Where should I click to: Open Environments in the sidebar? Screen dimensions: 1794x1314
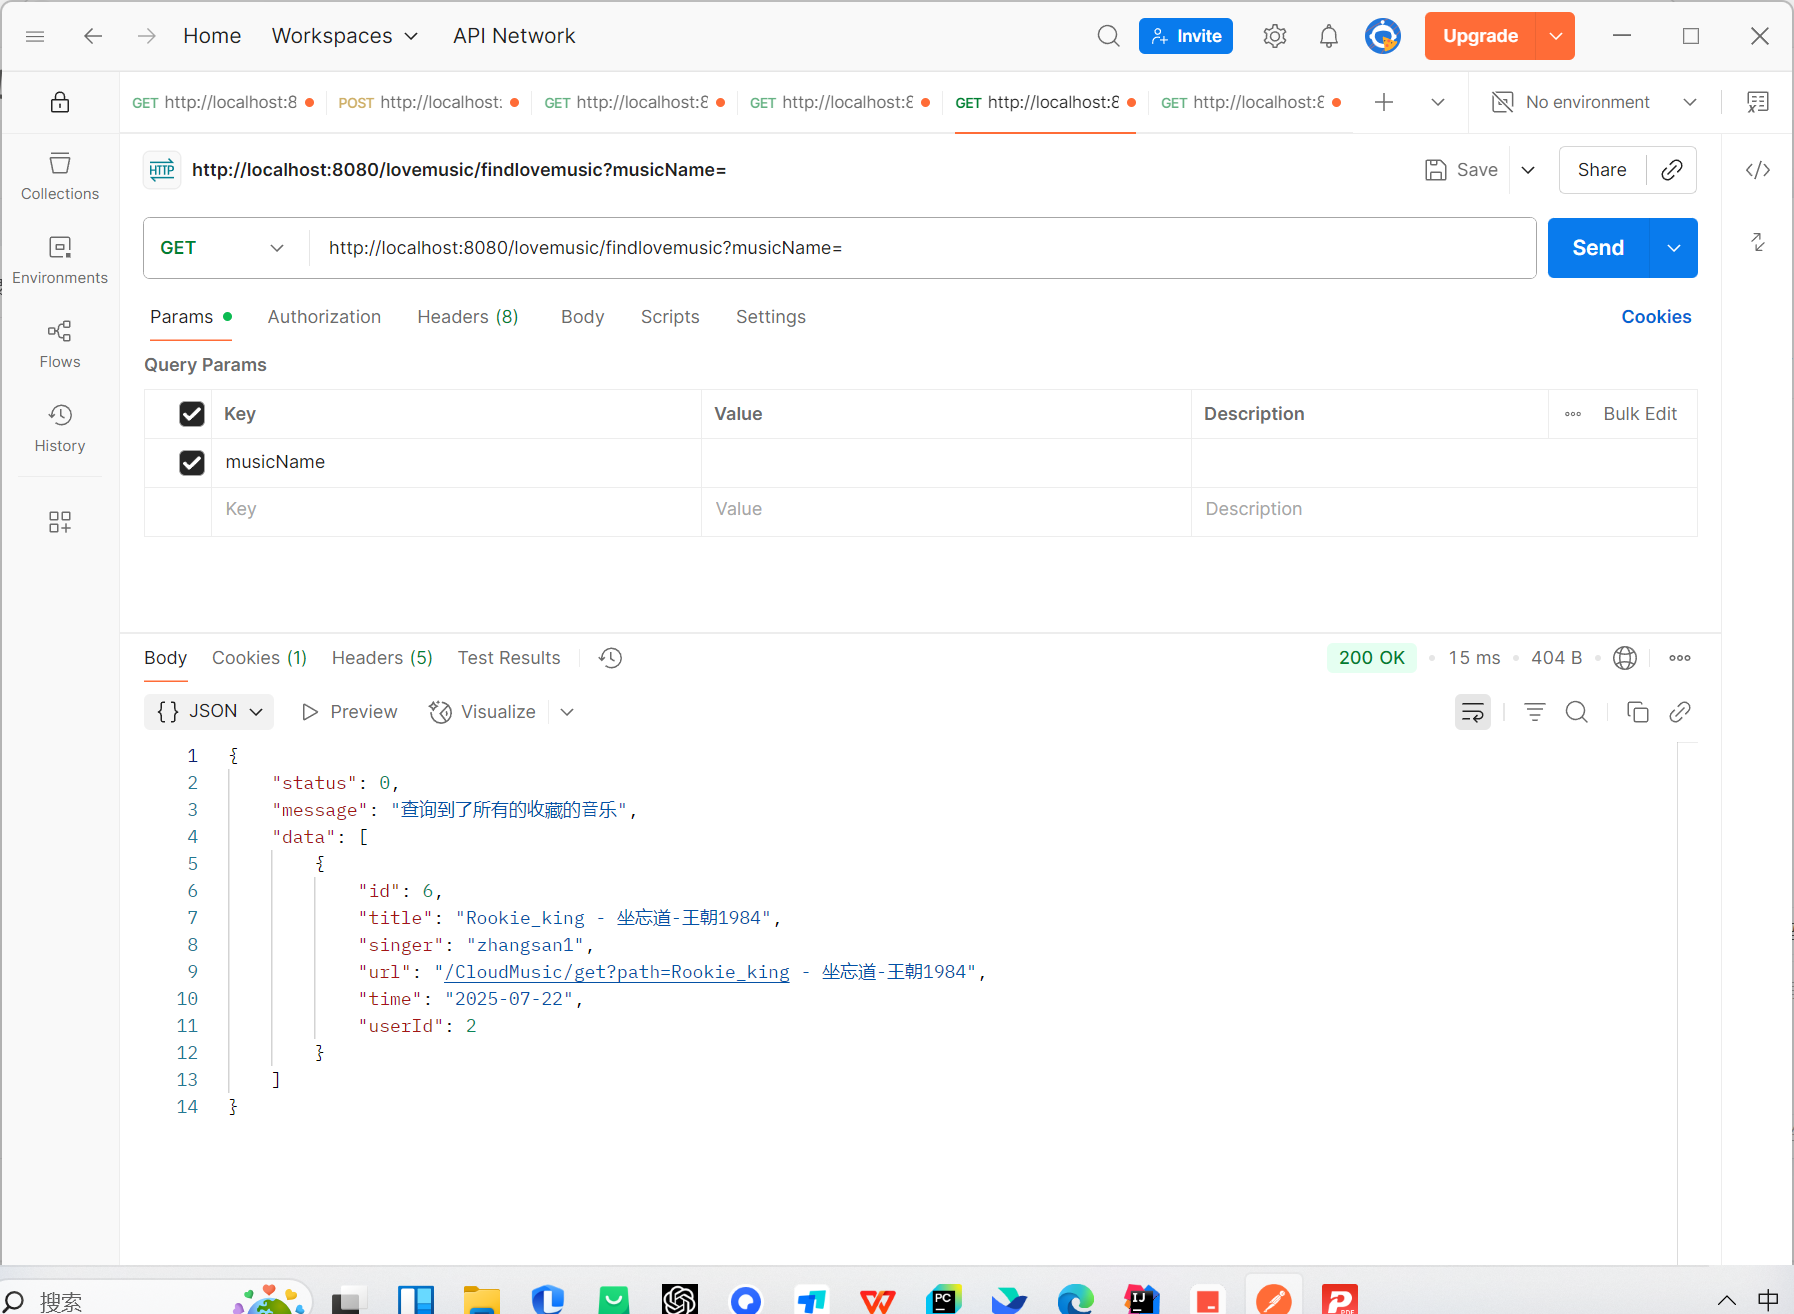(x=60, y=260)
